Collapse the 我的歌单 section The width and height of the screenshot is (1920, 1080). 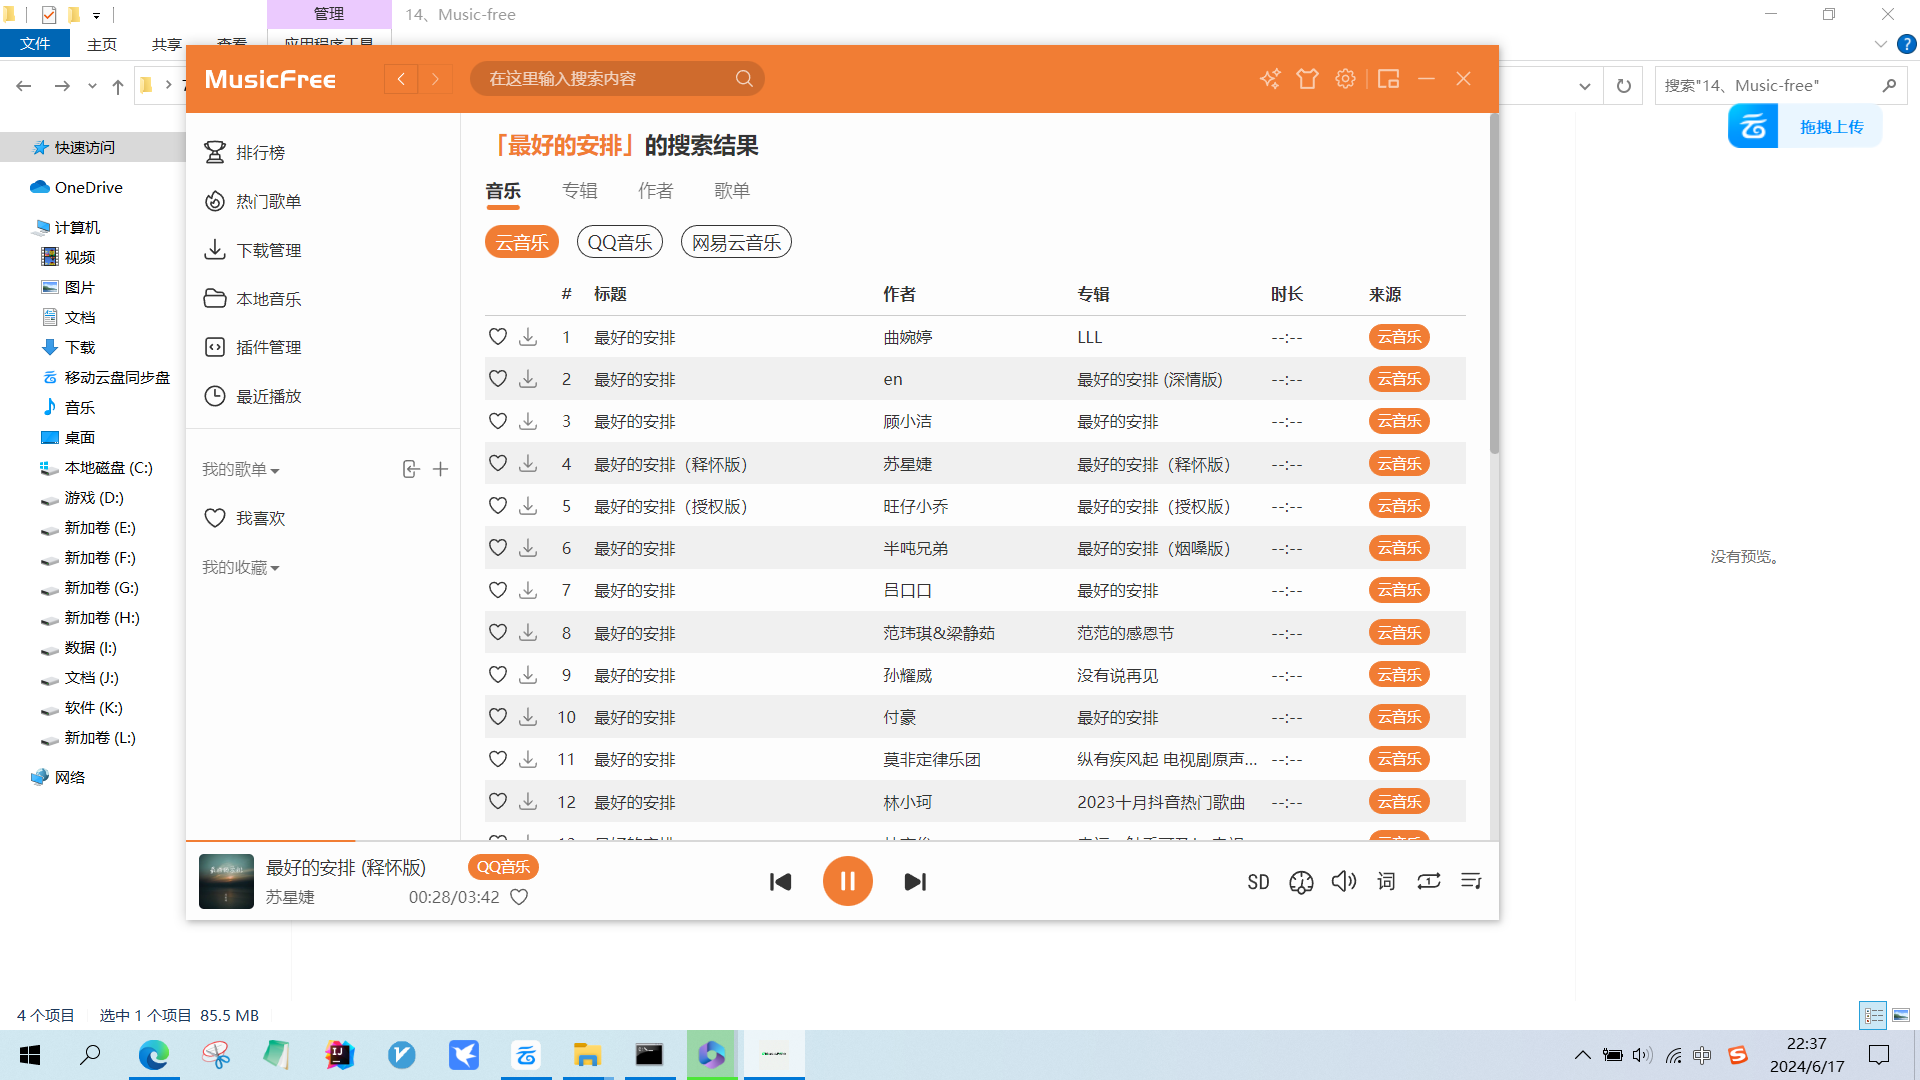coord(241,469)
